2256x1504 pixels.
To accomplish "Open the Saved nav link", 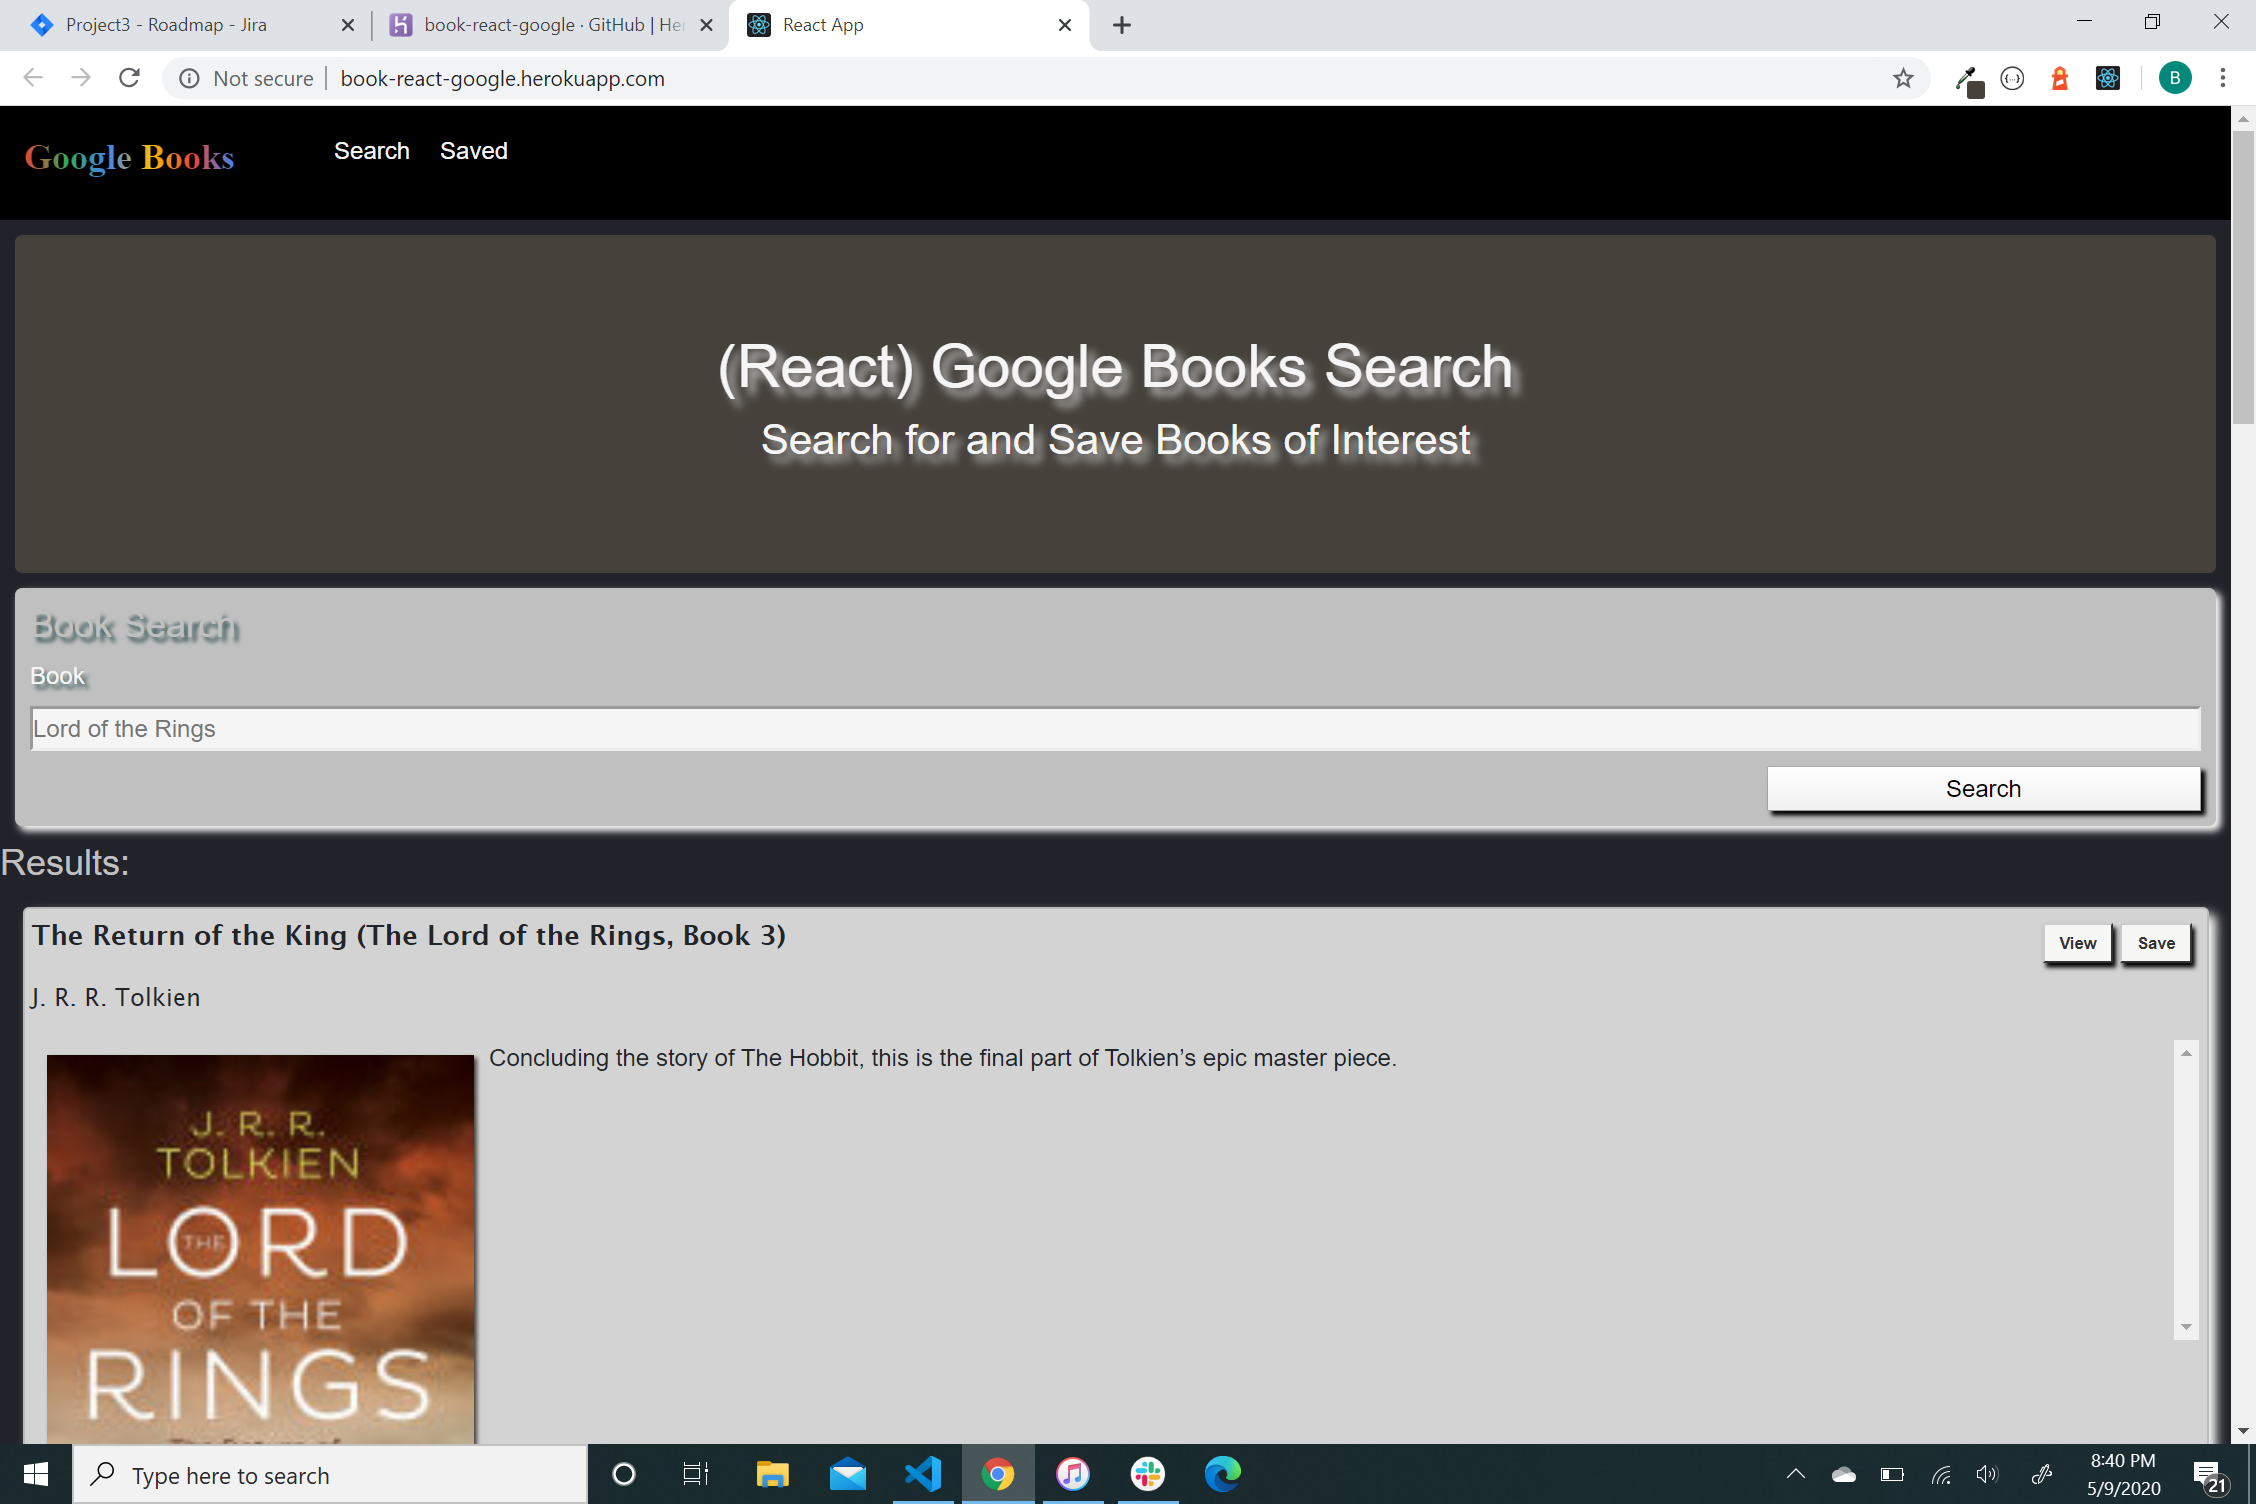I will point(474,151).
